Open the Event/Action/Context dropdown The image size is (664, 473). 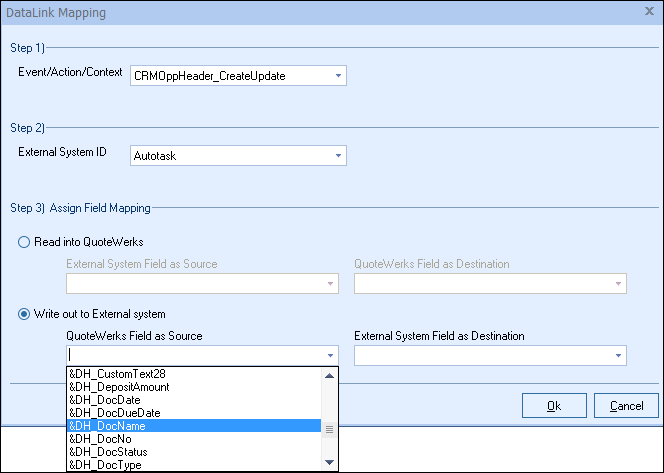click(338, 75)
